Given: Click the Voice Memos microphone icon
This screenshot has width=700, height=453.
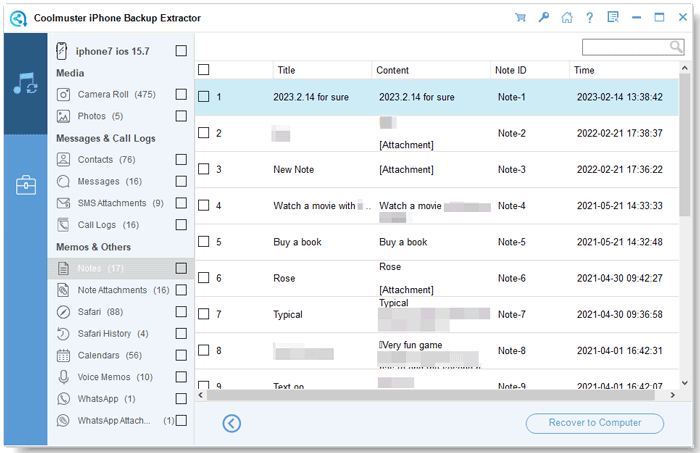Looking at the screenshot, I should coord(63,377).
